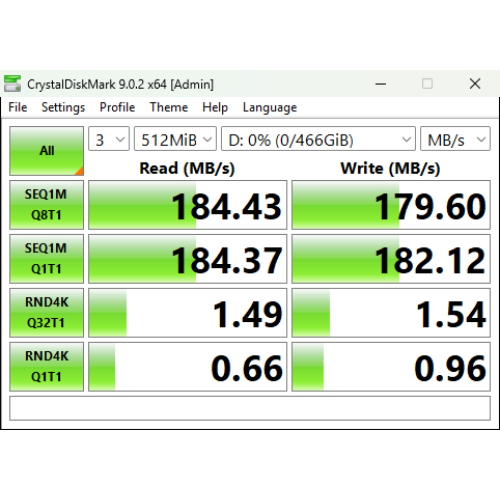Open the Help menu
The height and width of the screenshot is (500, 500).
[x=215, y=107]
